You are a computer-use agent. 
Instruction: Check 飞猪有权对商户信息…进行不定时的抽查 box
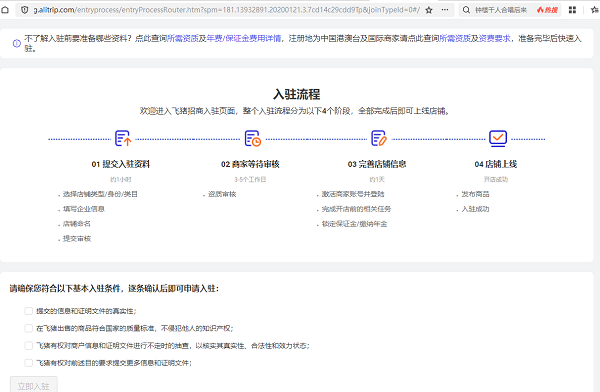pyautogui.click(x=28, y=345)
